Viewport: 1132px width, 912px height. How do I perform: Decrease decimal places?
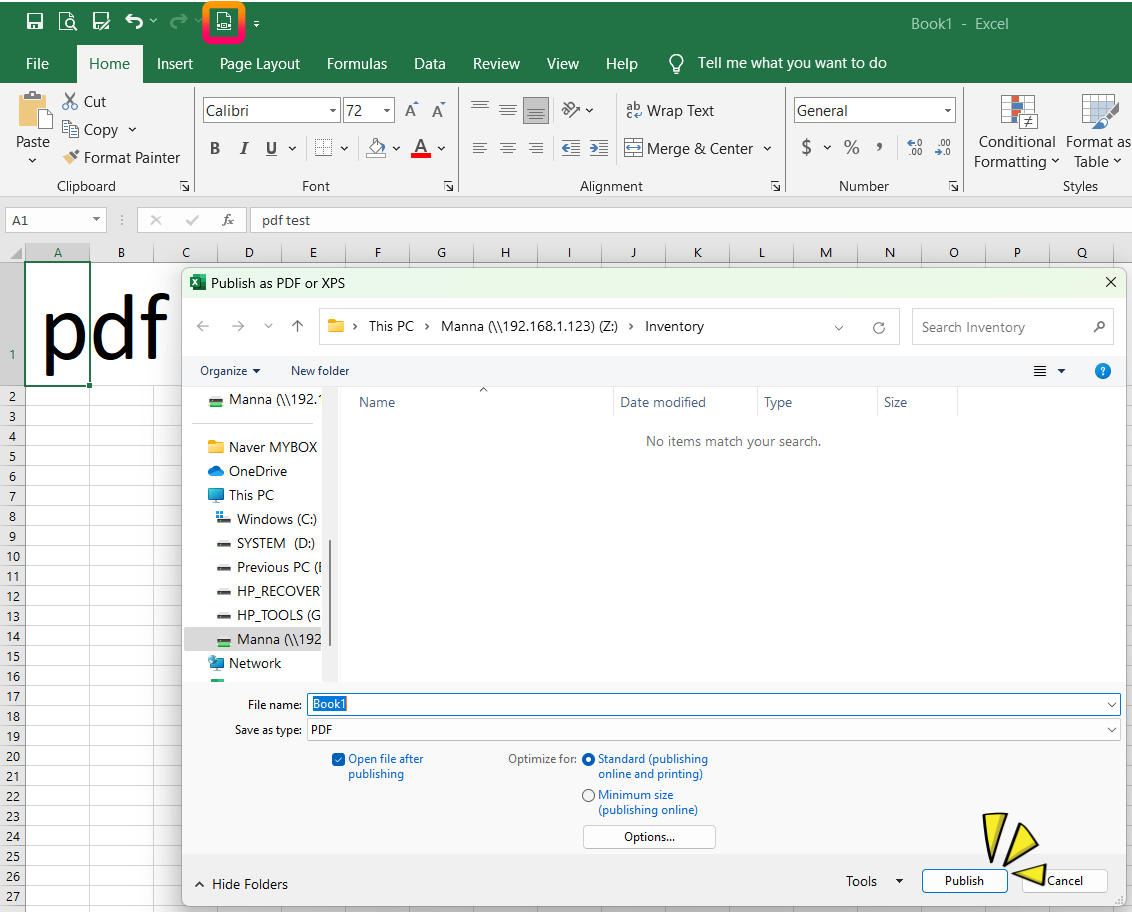tap(943, 148)
